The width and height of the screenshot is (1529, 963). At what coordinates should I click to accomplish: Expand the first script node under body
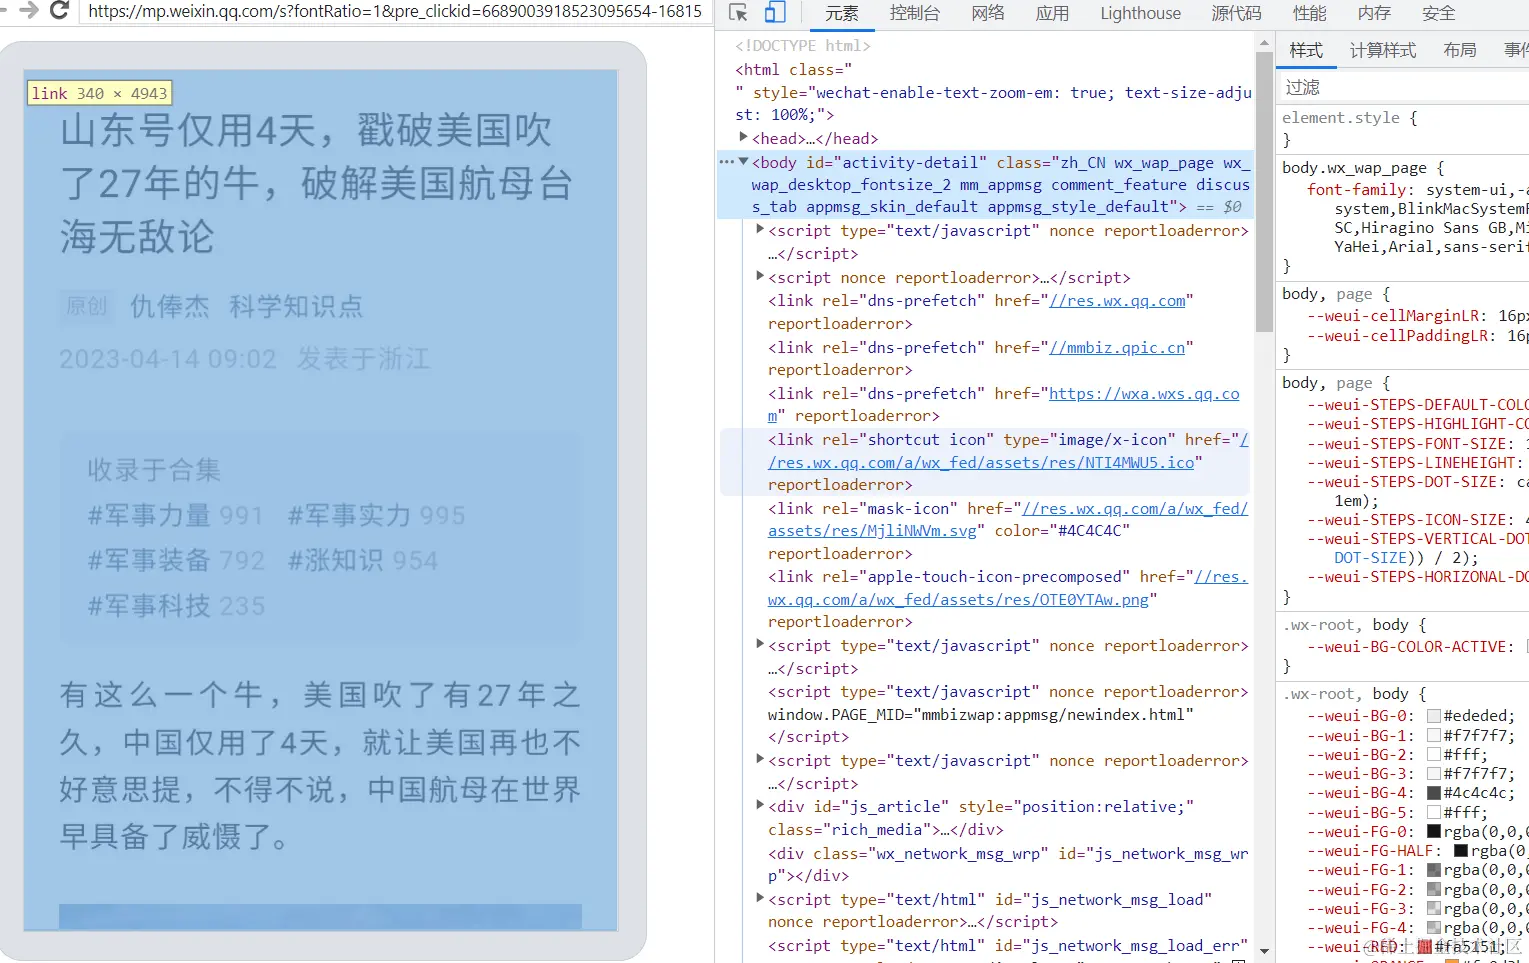pos(760,229)
